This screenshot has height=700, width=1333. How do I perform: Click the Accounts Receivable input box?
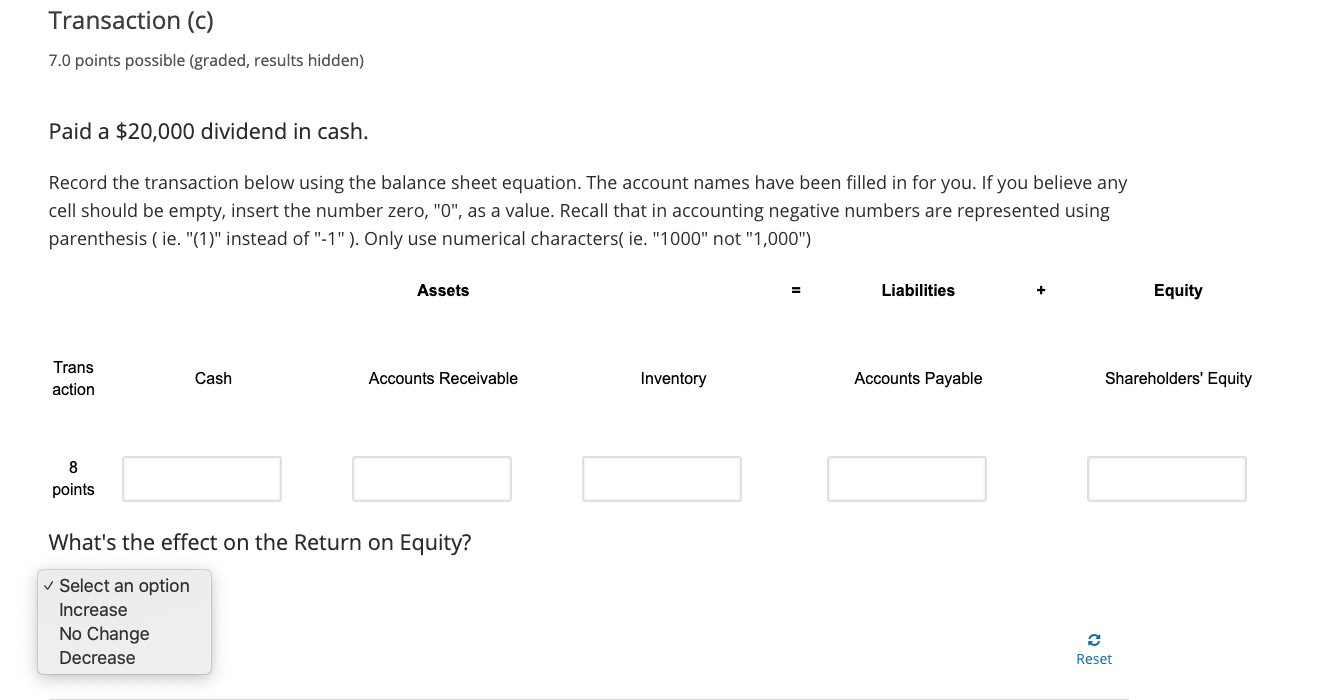[431, 478]
